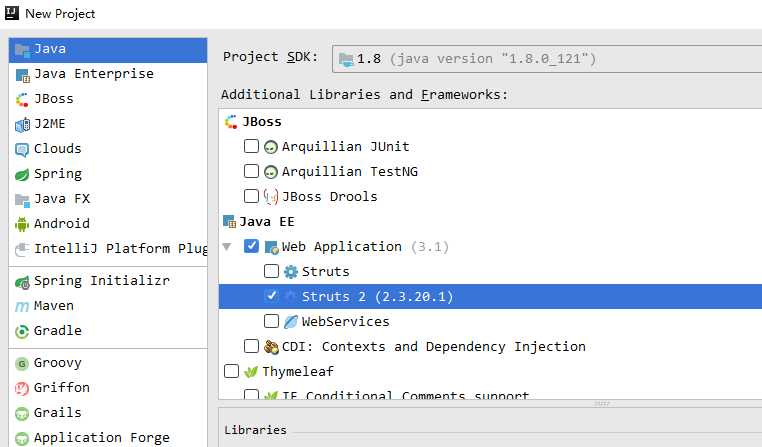
Task: Click the JBoss icon in project list
Action: (x=22, y=100)
